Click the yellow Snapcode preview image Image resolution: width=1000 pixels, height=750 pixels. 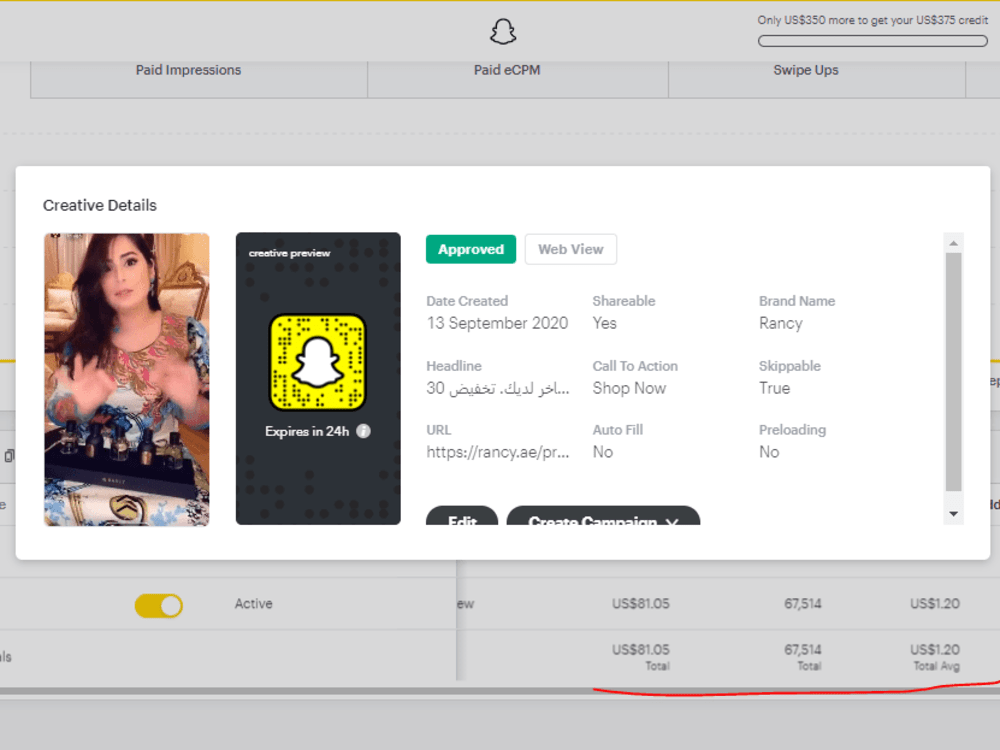pyautogui.click(x=318, y=362)
